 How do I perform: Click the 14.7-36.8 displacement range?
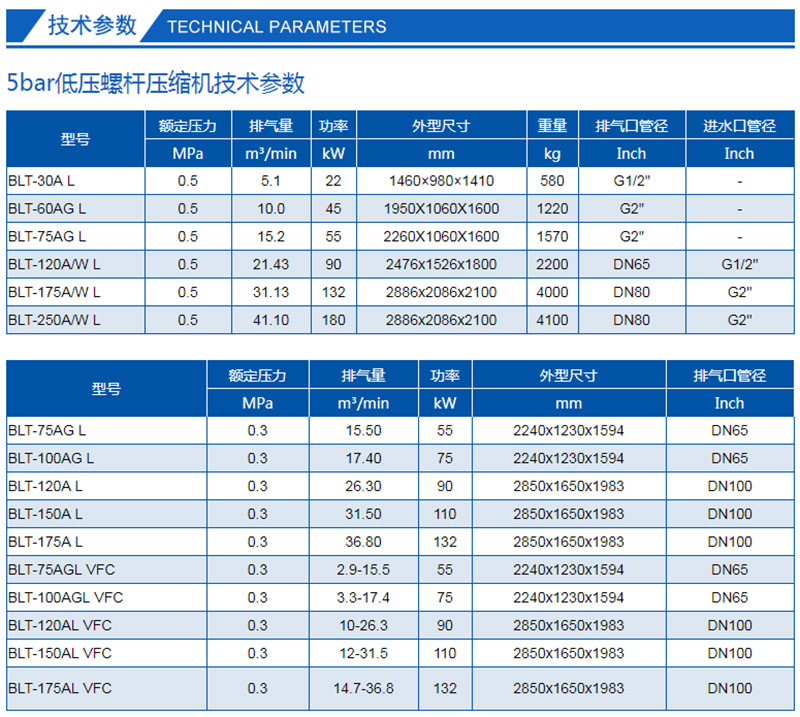[363, 688]
